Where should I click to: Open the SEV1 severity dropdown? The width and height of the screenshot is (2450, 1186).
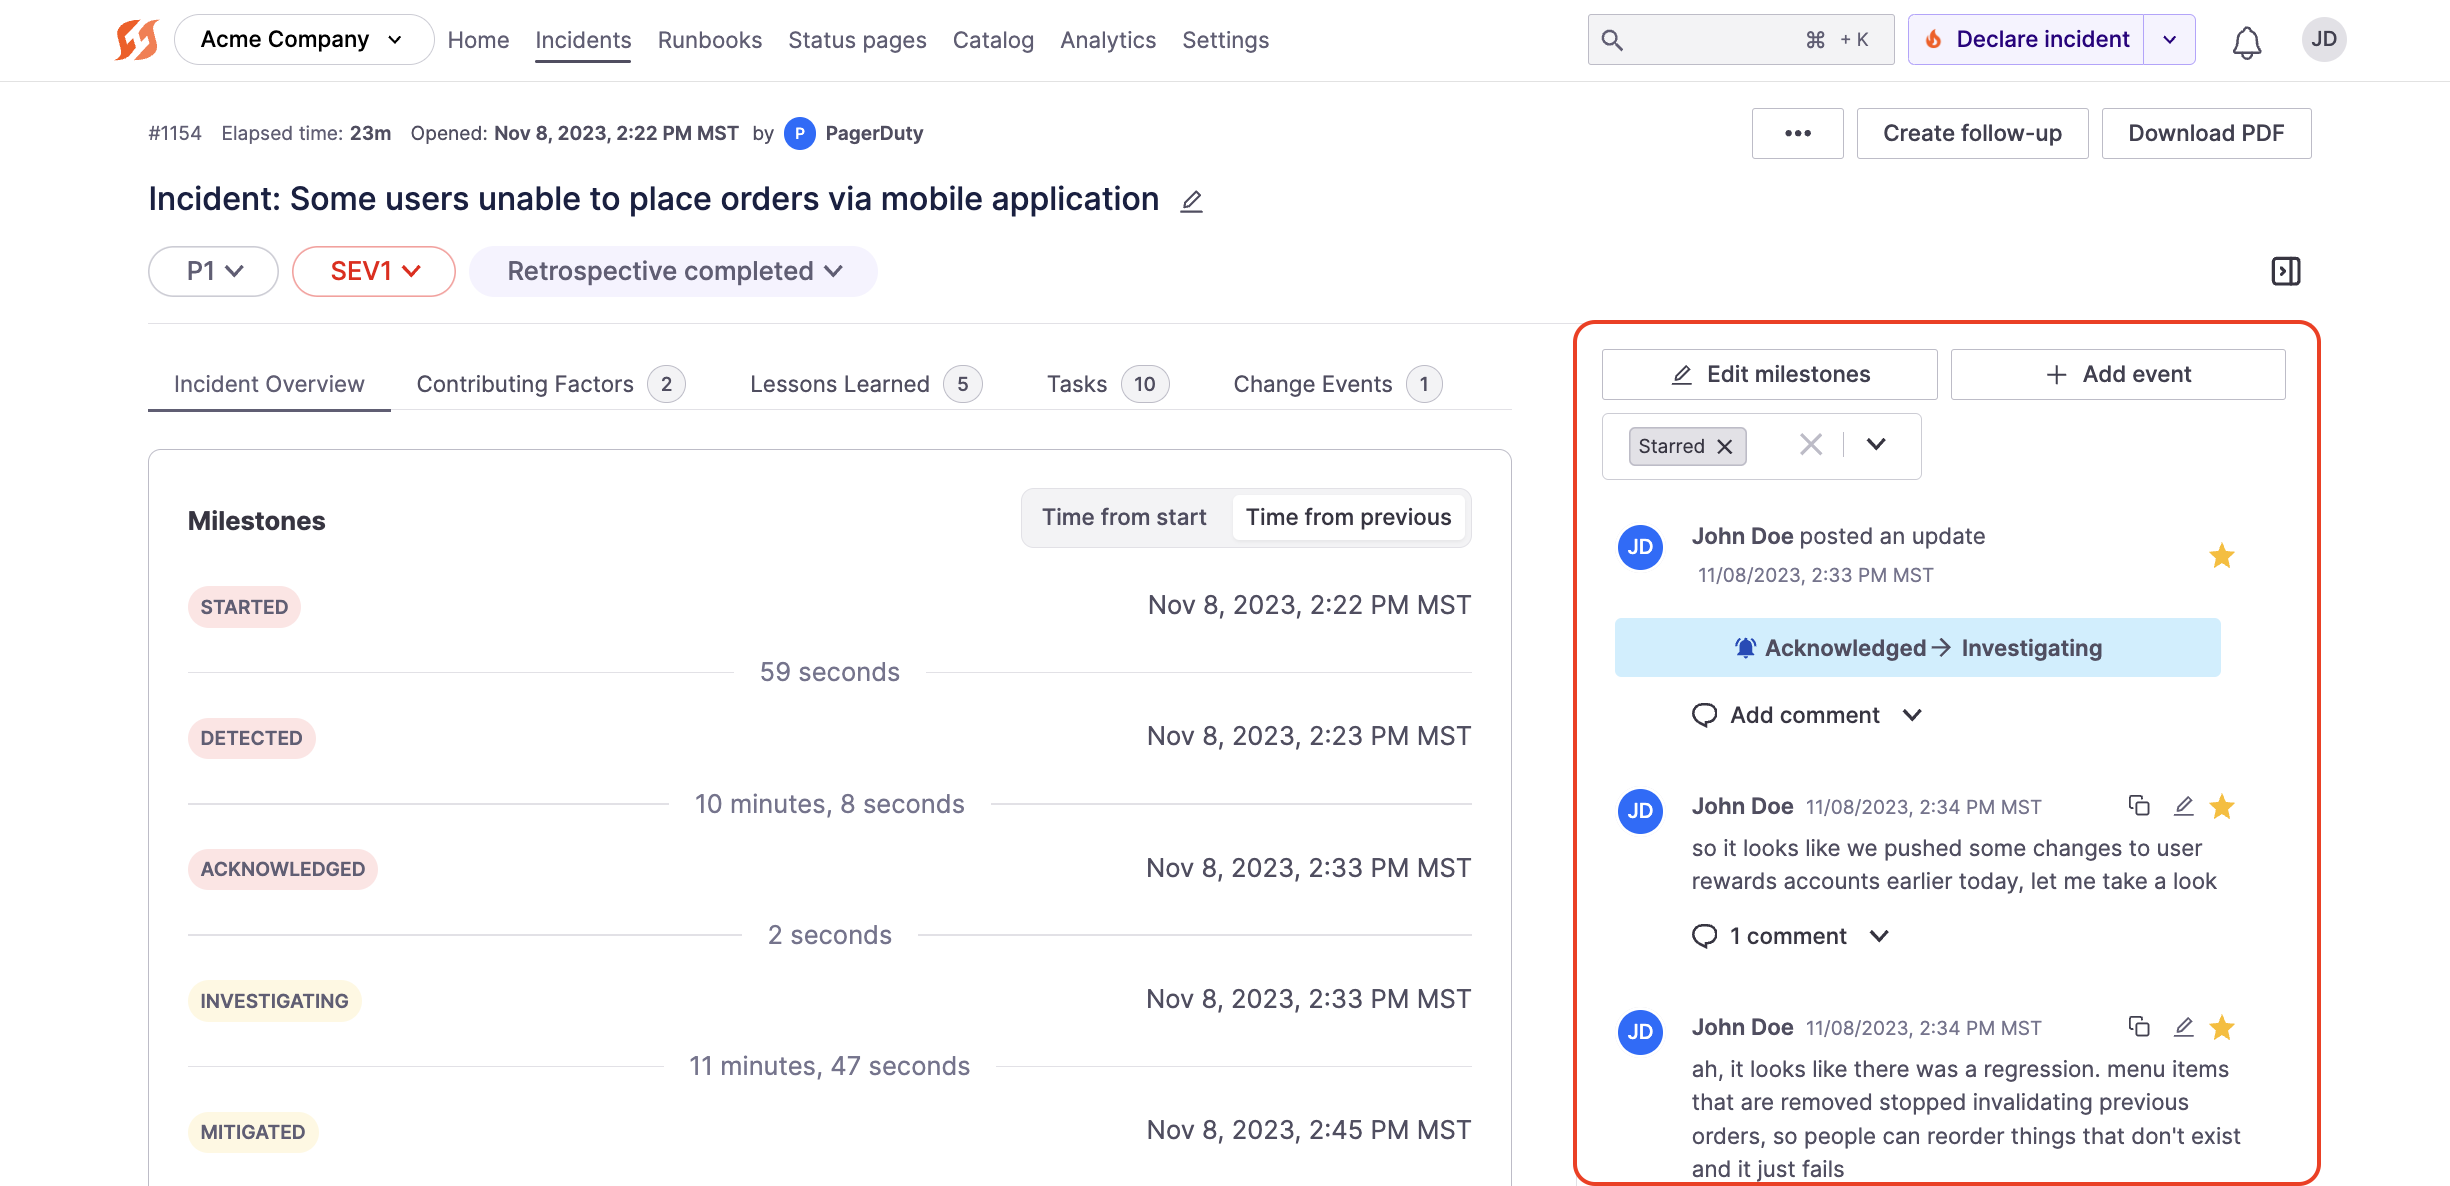pyautogui.click(x=374, y=271)
